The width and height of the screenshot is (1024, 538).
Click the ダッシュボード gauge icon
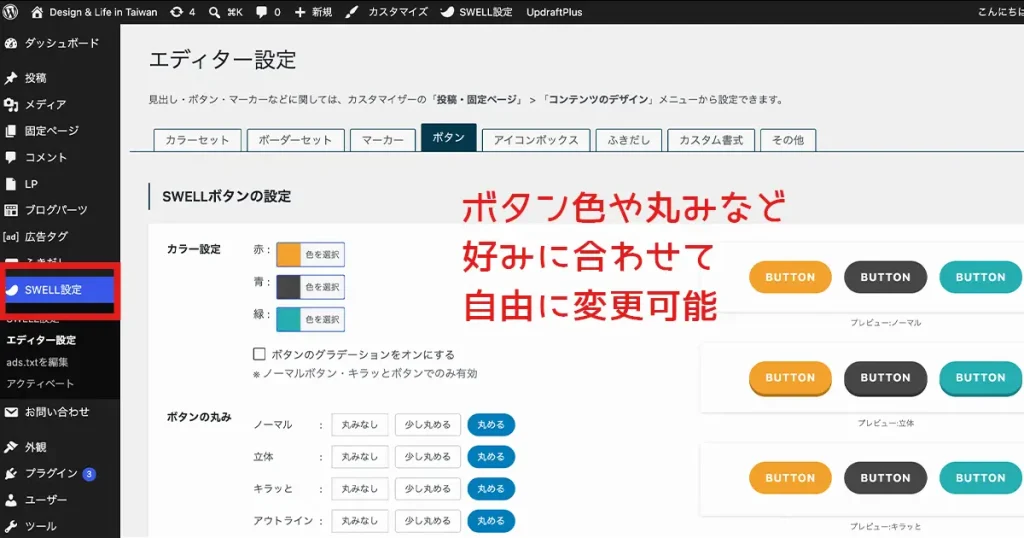tap(10, 43)
